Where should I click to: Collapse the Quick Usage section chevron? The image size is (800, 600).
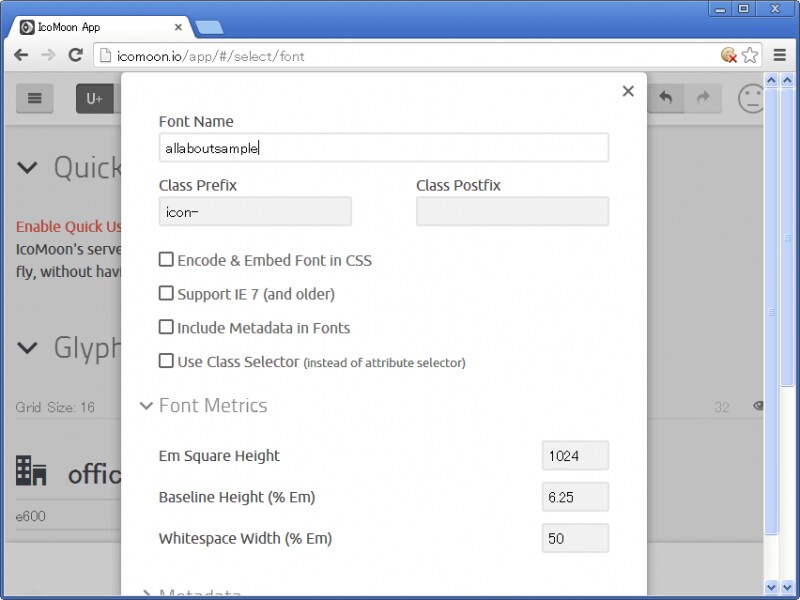tap(27, 167)
